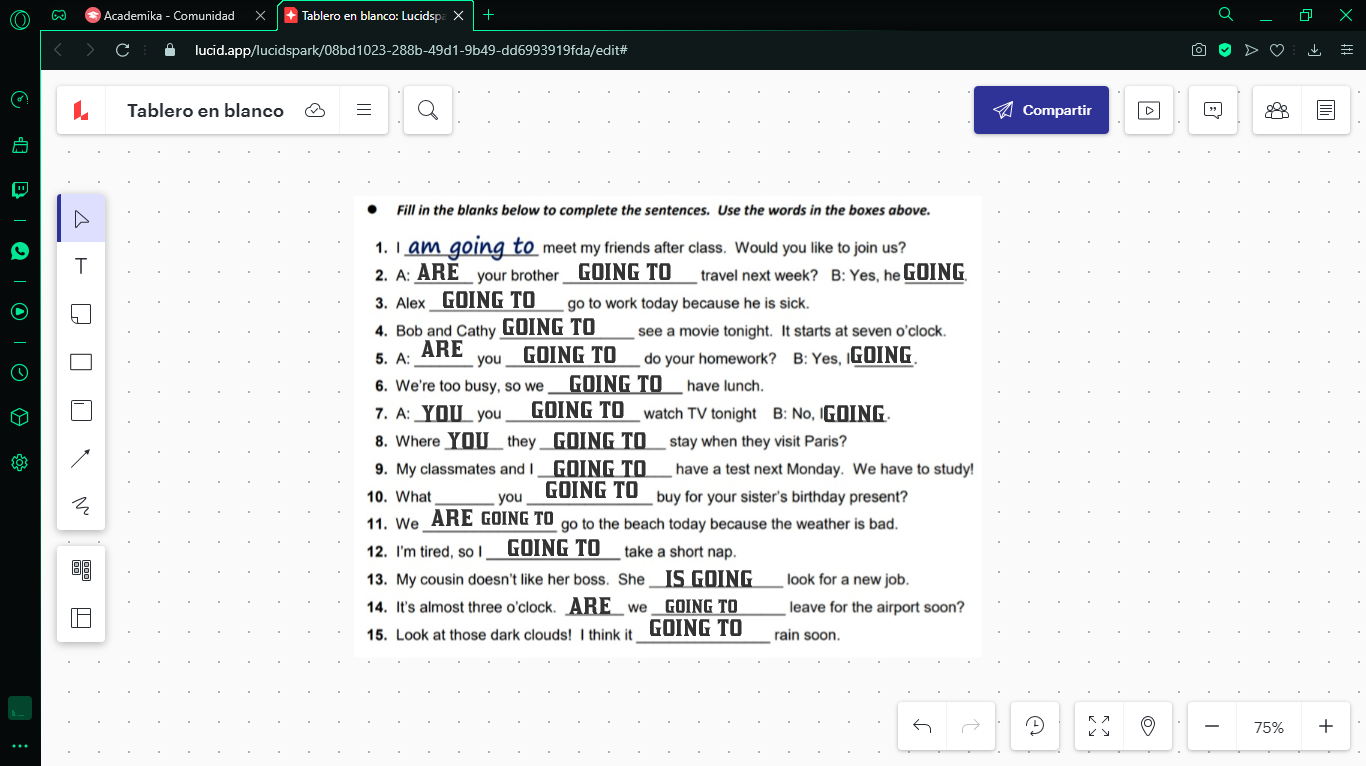
Task: Close the Academika - Comunidad tab
Action: pos(260,15)
